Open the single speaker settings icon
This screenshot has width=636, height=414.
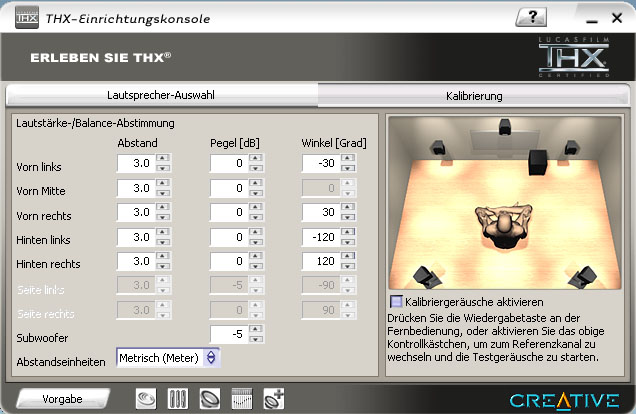[x=210, y=399]
